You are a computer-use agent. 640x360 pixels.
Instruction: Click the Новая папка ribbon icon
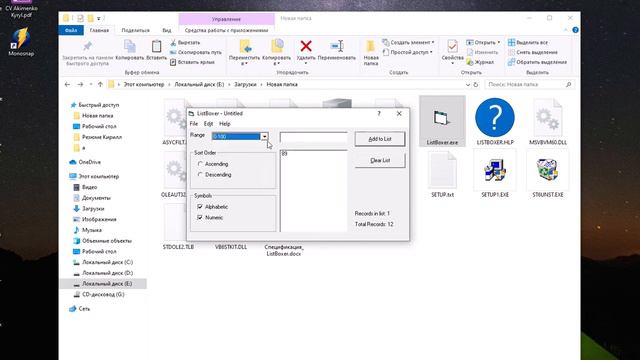coord(371,47)
